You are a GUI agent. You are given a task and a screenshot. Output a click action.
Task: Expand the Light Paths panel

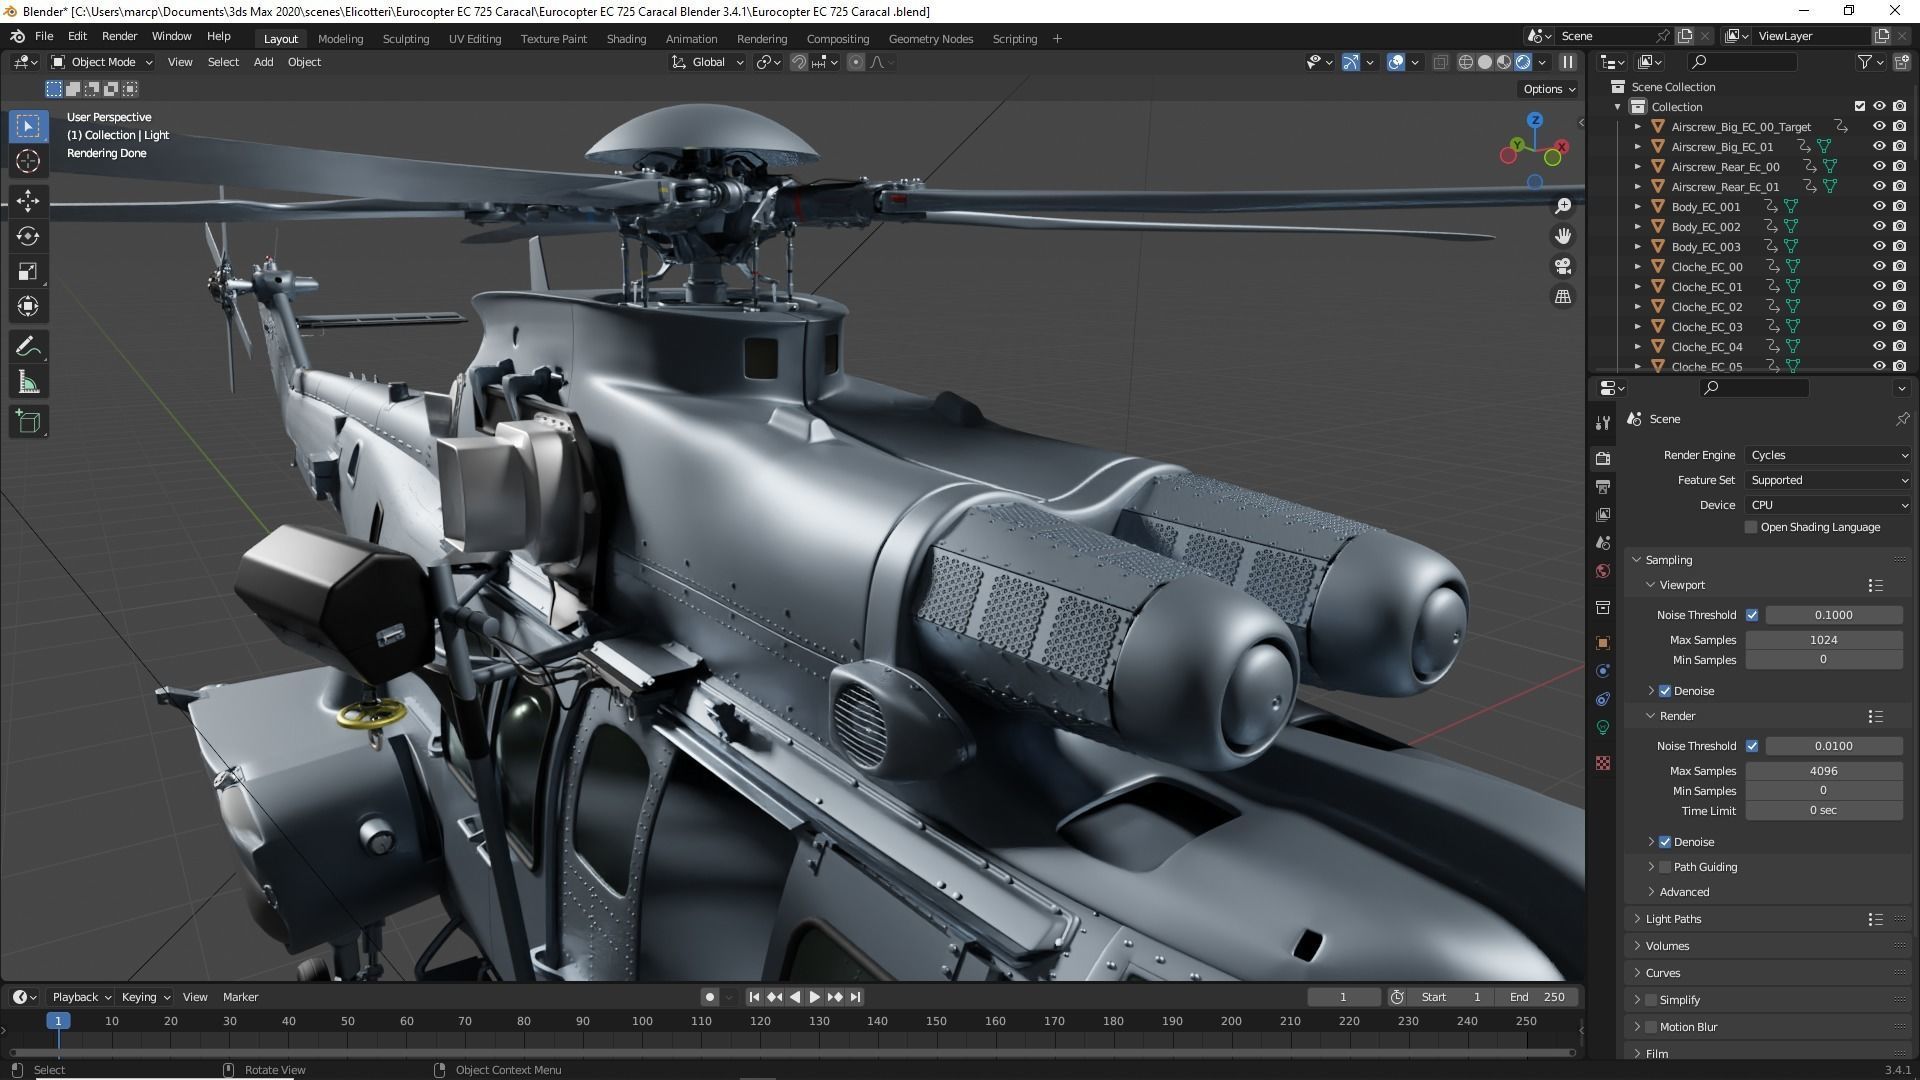tap(1673, 919)
